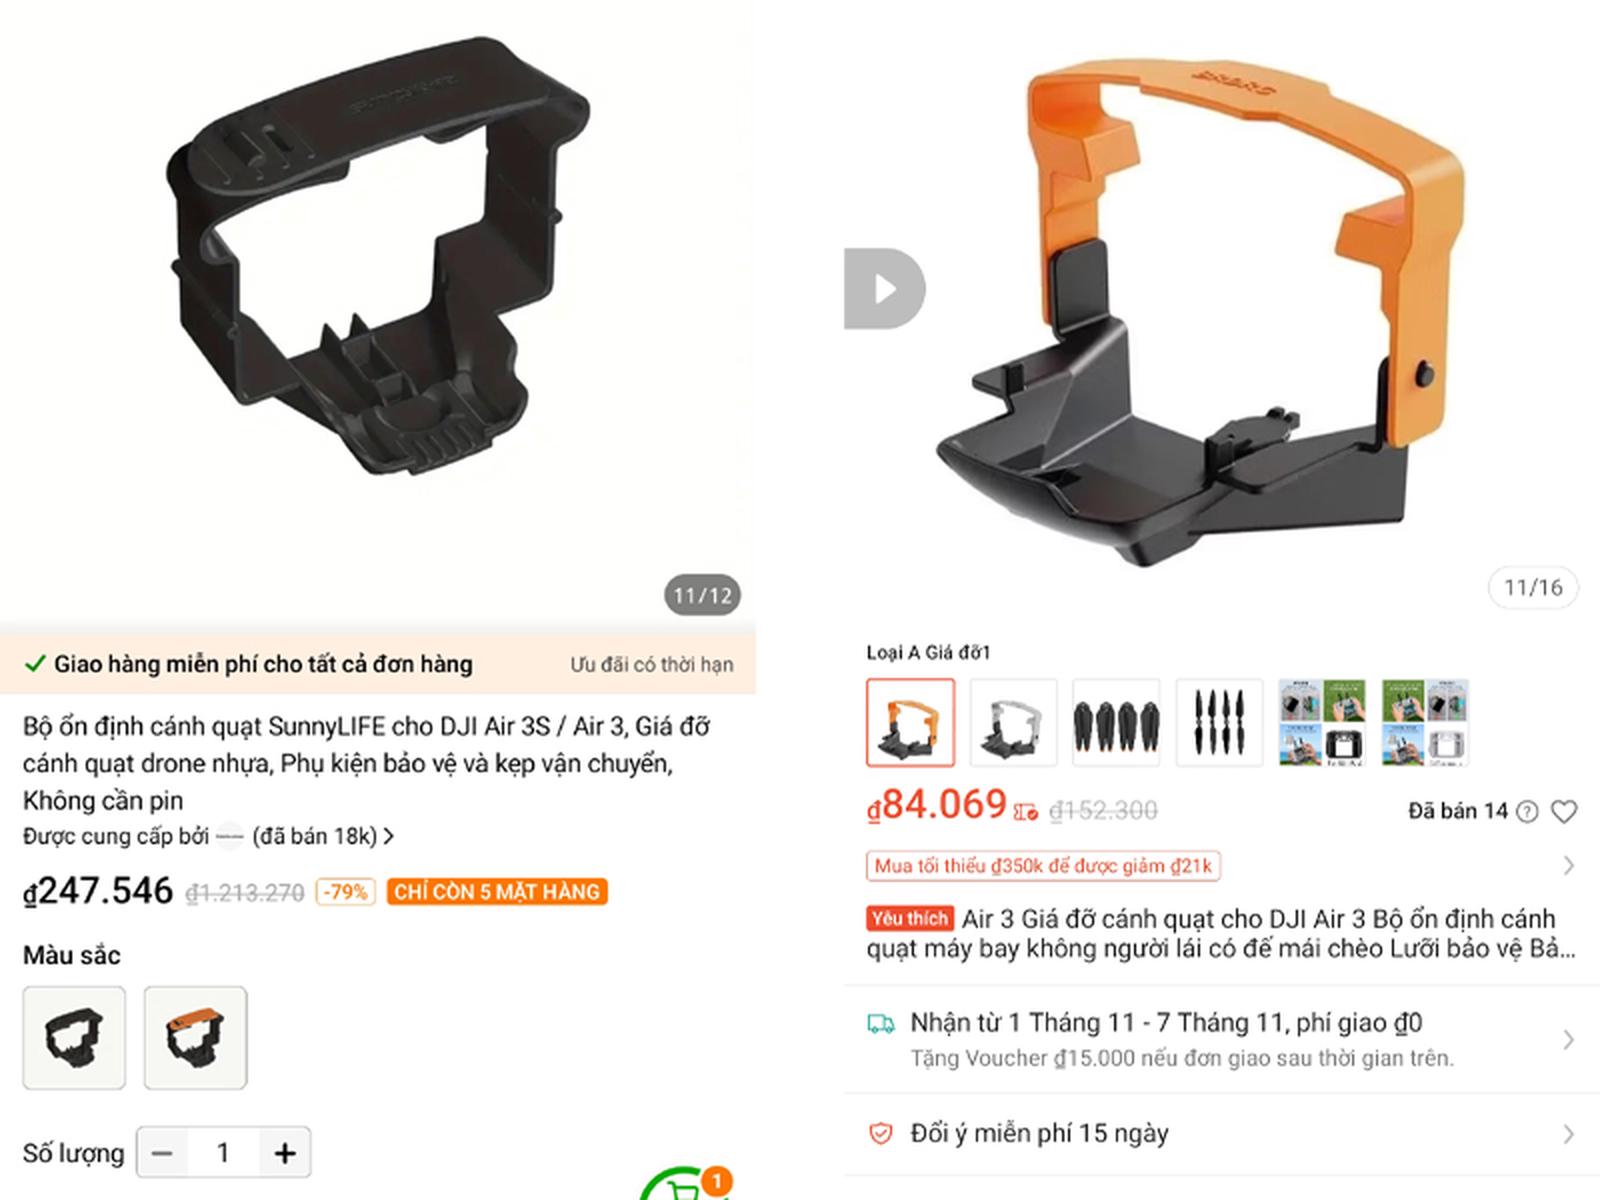Screen dimensions: 1600x1200
Task: Select the black propellers variant thumbnail
Action: click(1219, 723)
